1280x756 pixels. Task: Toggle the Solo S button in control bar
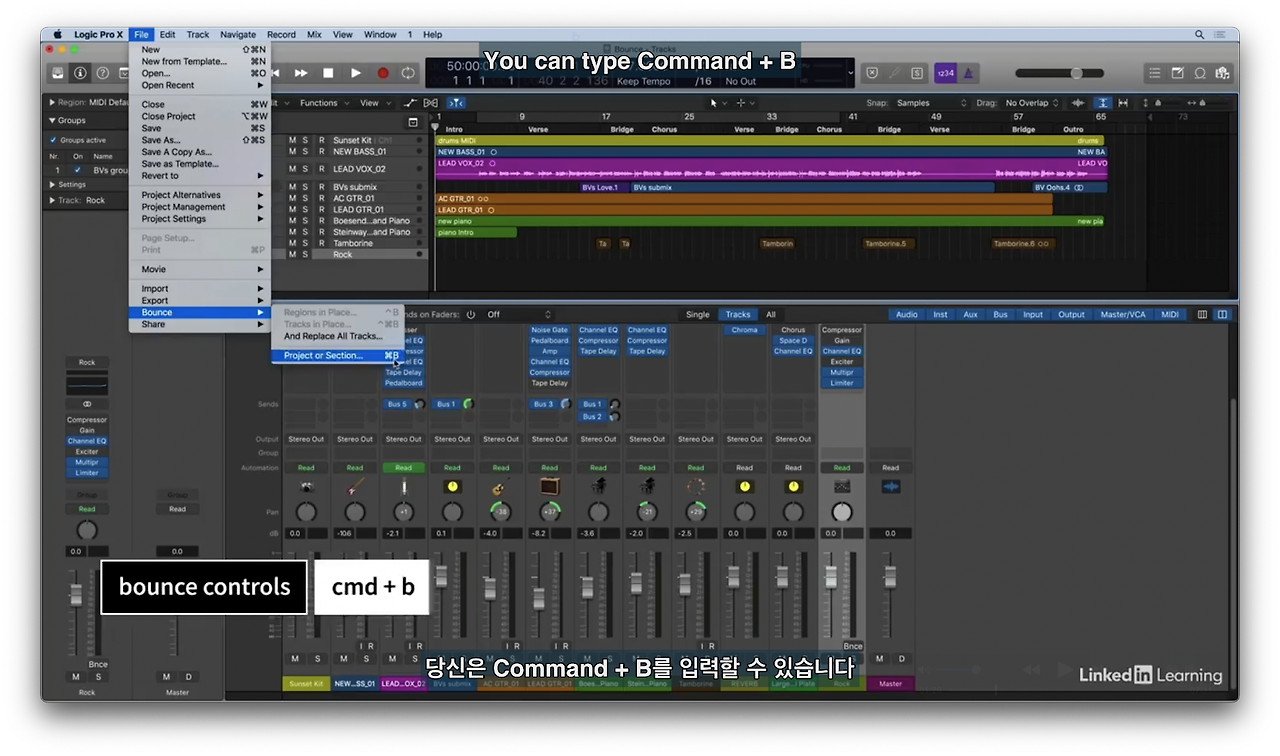tap(916, 73)
